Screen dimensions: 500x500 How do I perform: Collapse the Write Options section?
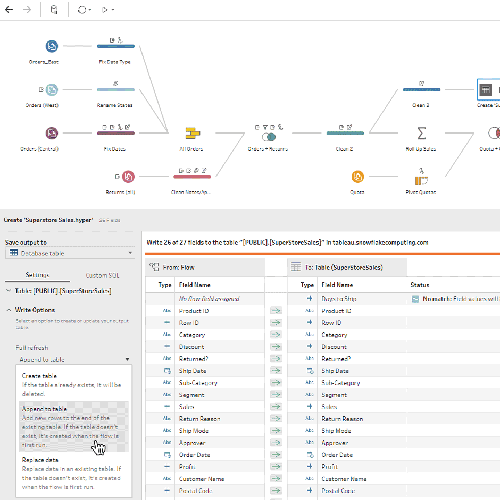pos(9,310)
